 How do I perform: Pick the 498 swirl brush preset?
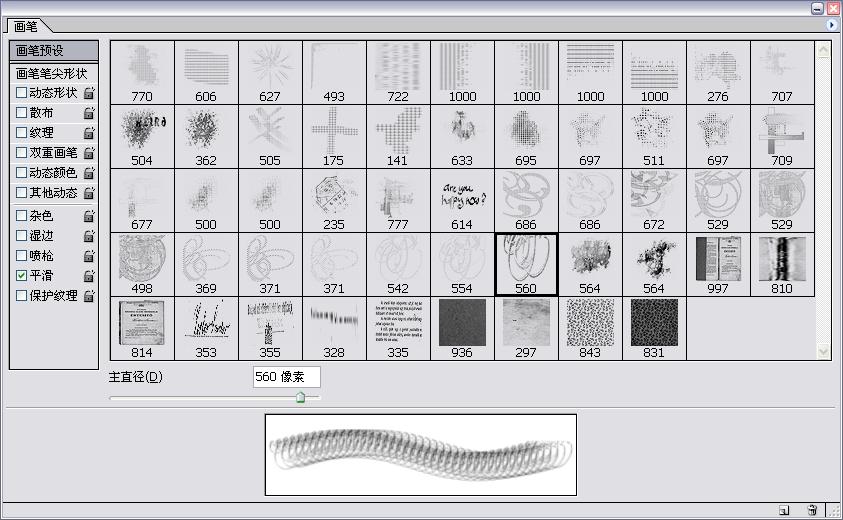[142, 265]
